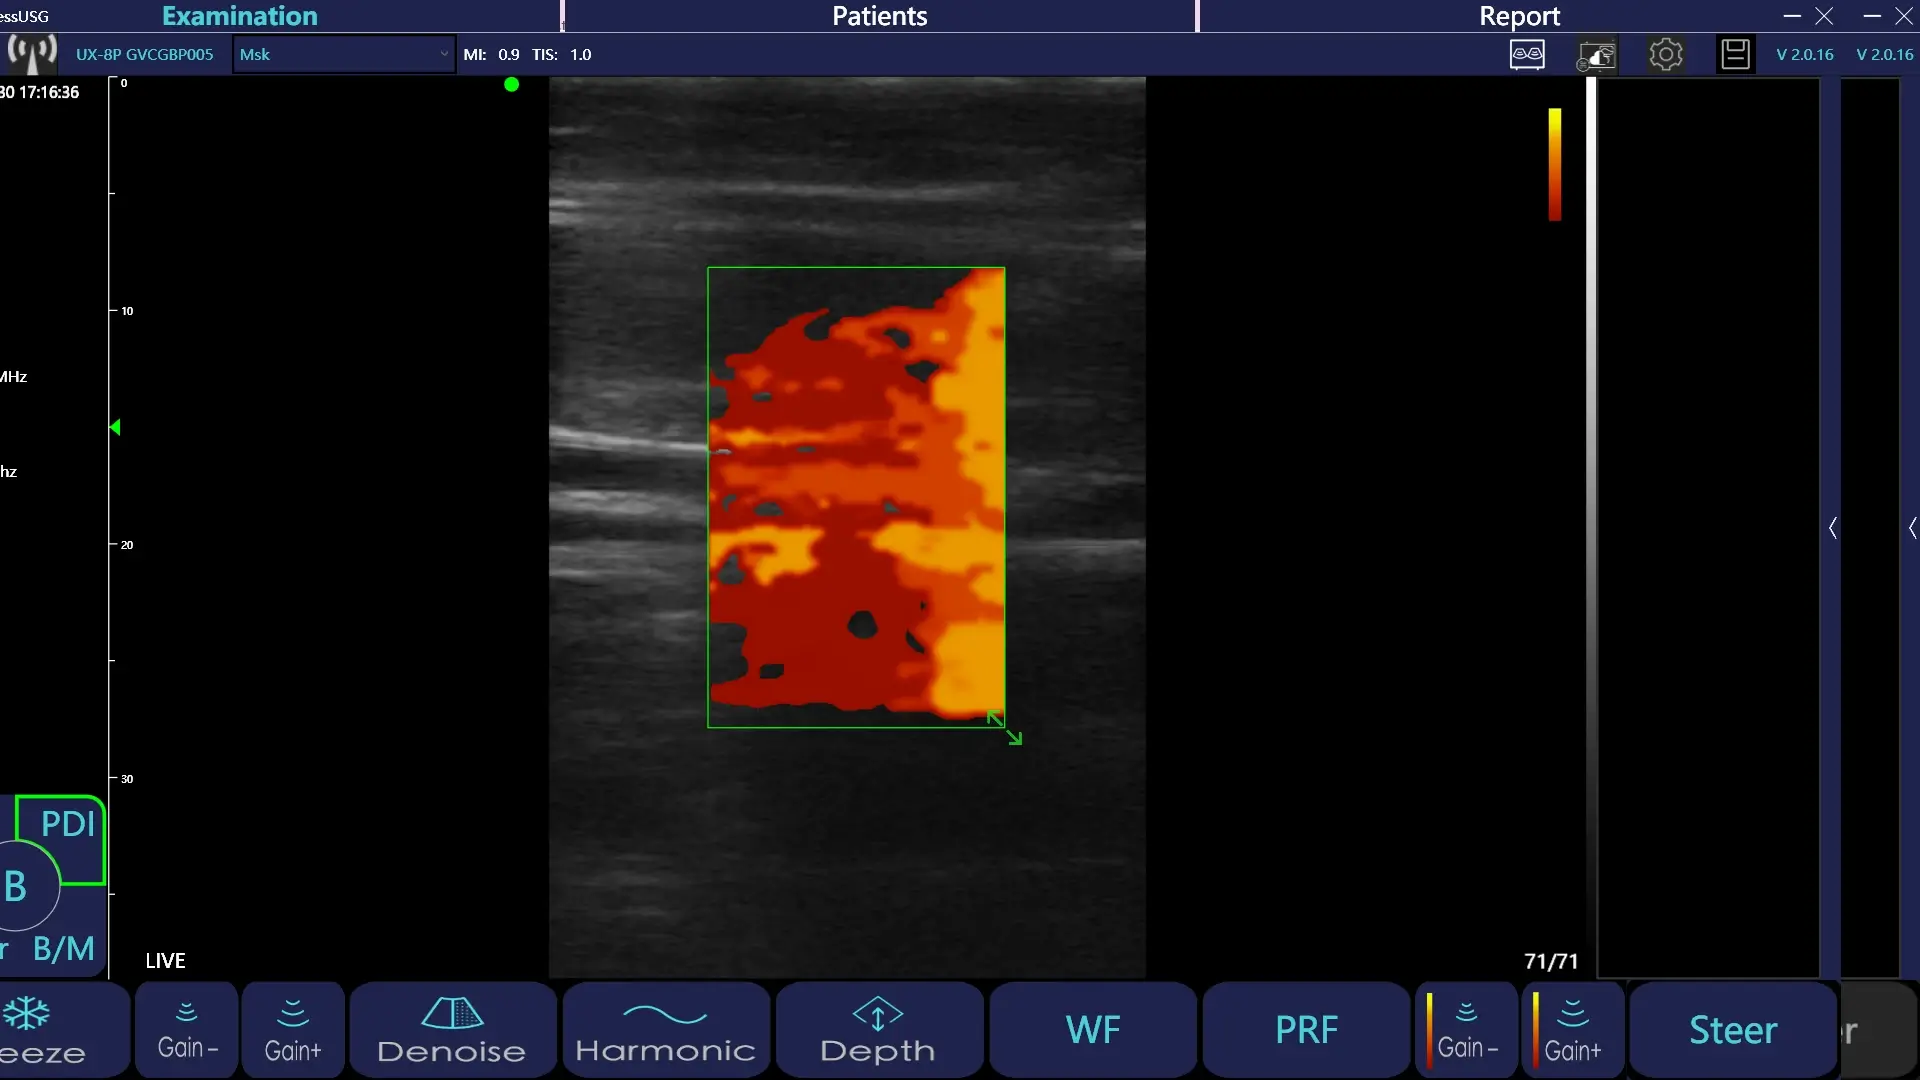Toggle the Denoise function

point(452,1030)
